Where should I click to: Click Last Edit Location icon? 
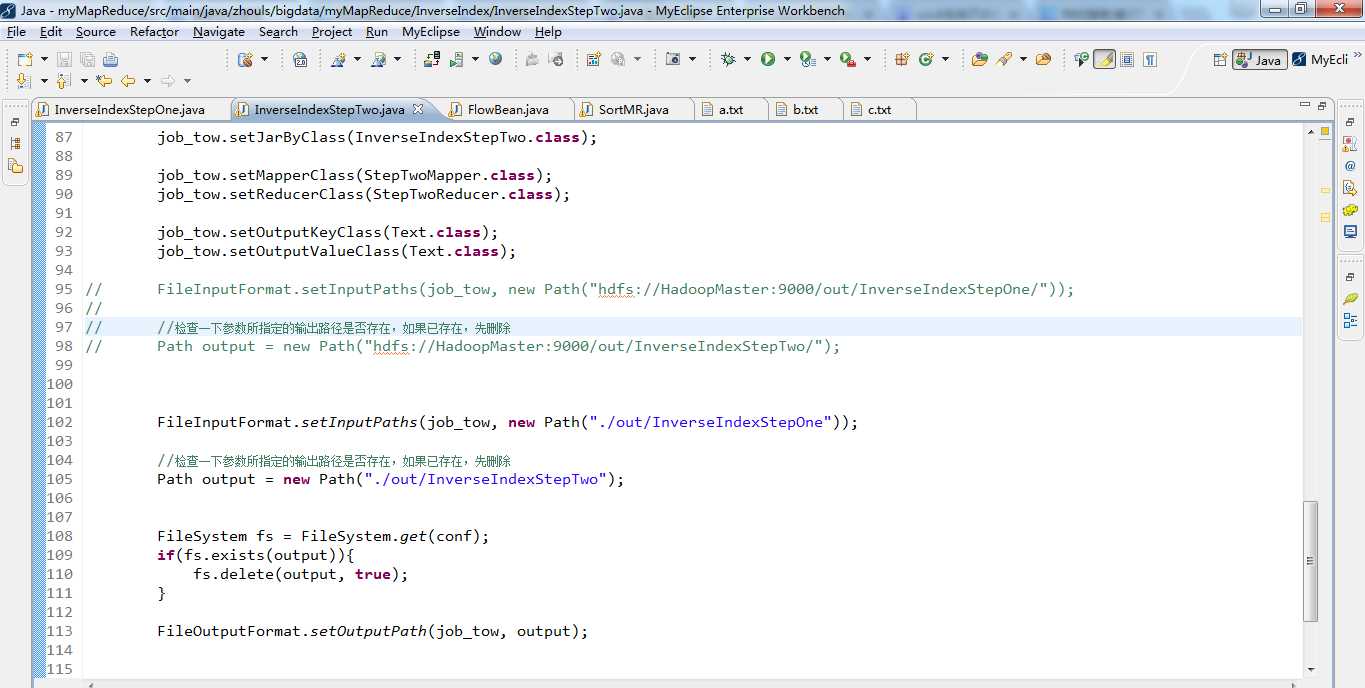point(103,81)
